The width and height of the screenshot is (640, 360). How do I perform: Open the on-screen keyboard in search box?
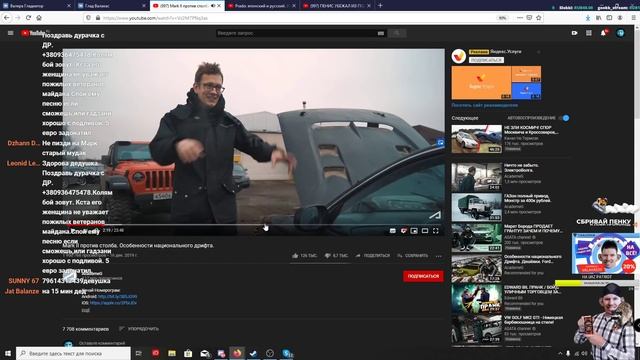(x=381, y=33)
